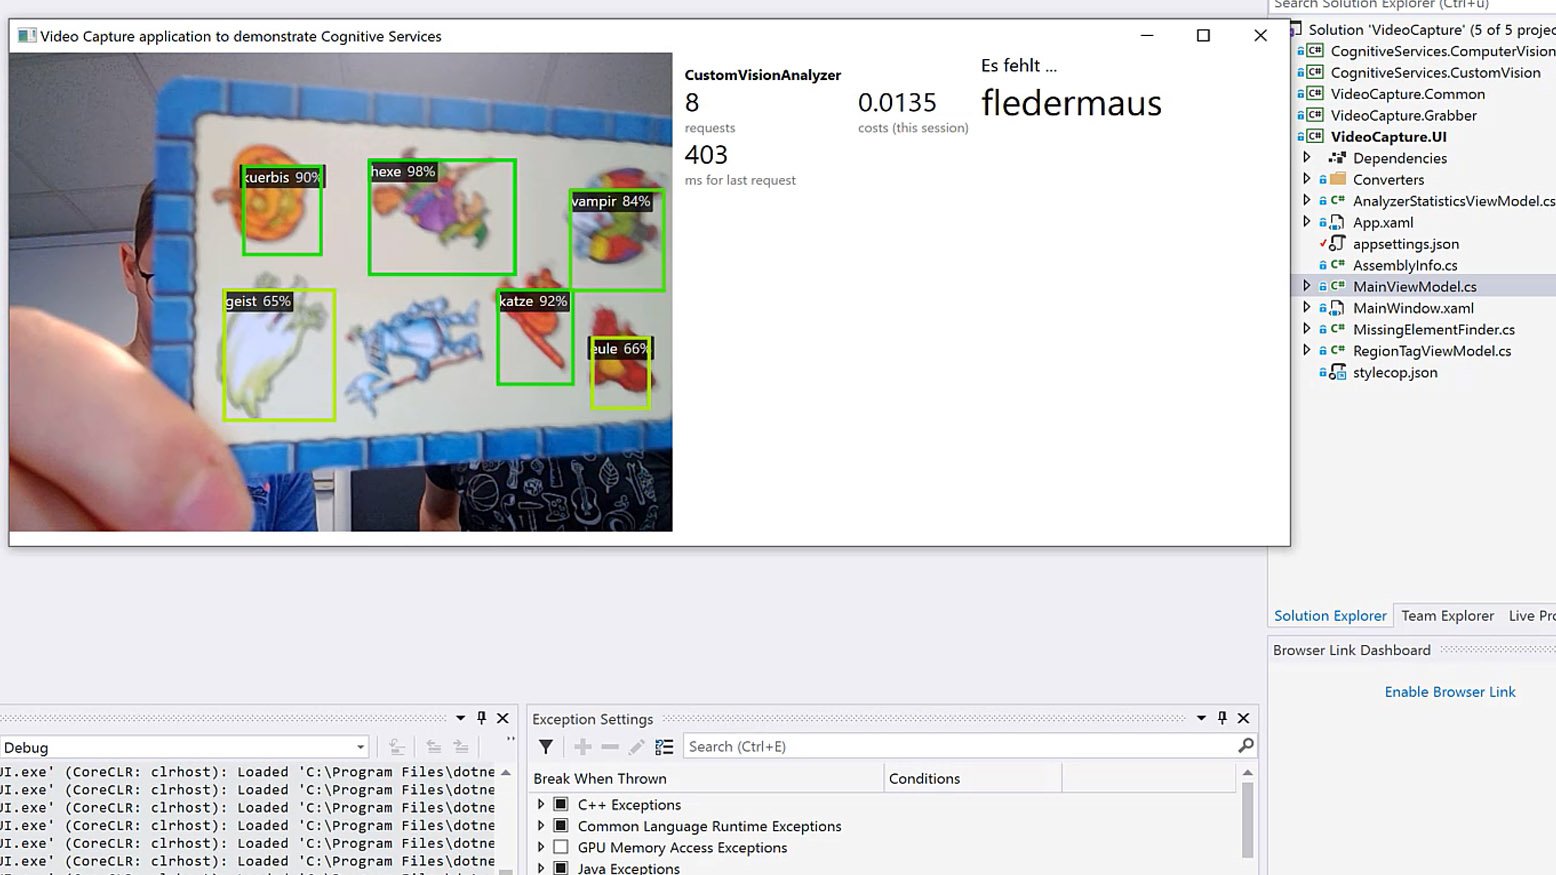This screenshot has height=875, width=1556.
Task: Click the clear all output icon
Action: click(397, 747)
